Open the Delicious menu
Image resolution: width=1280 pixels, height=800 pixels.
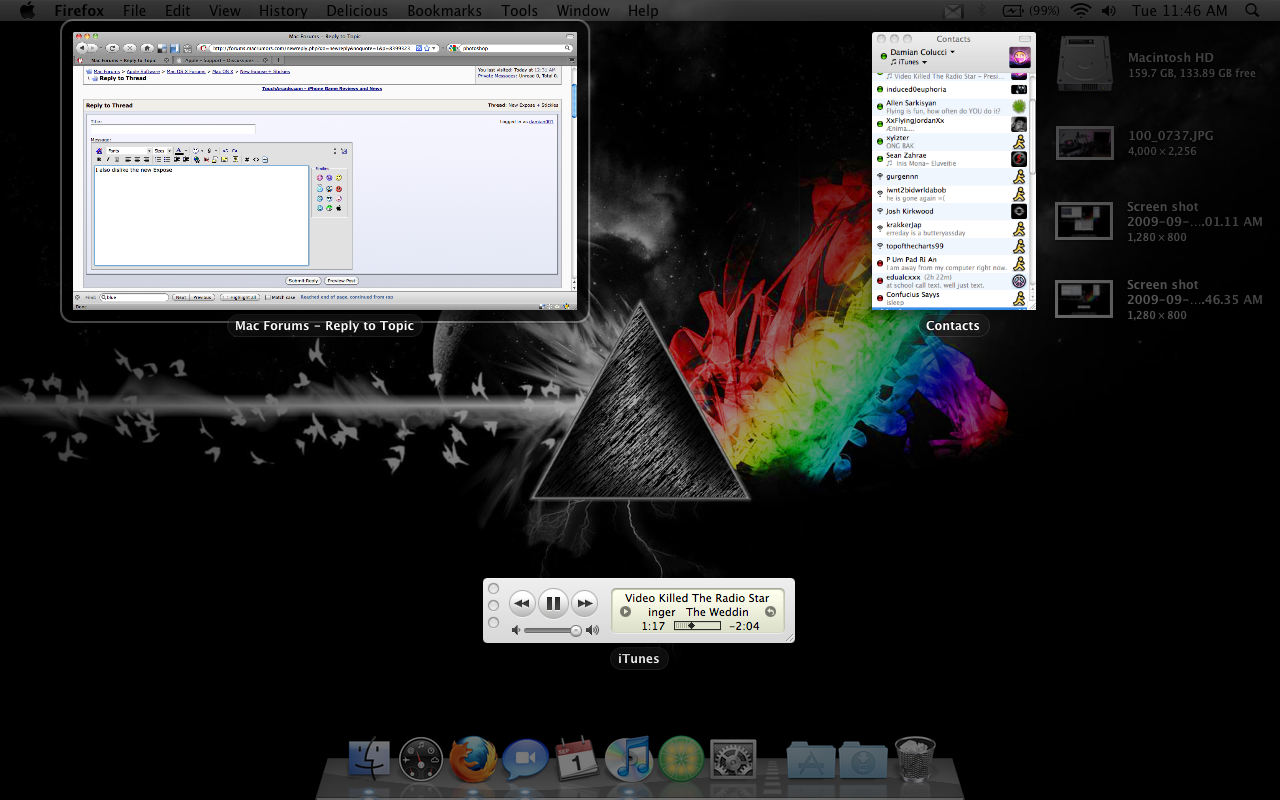[357, 11]
